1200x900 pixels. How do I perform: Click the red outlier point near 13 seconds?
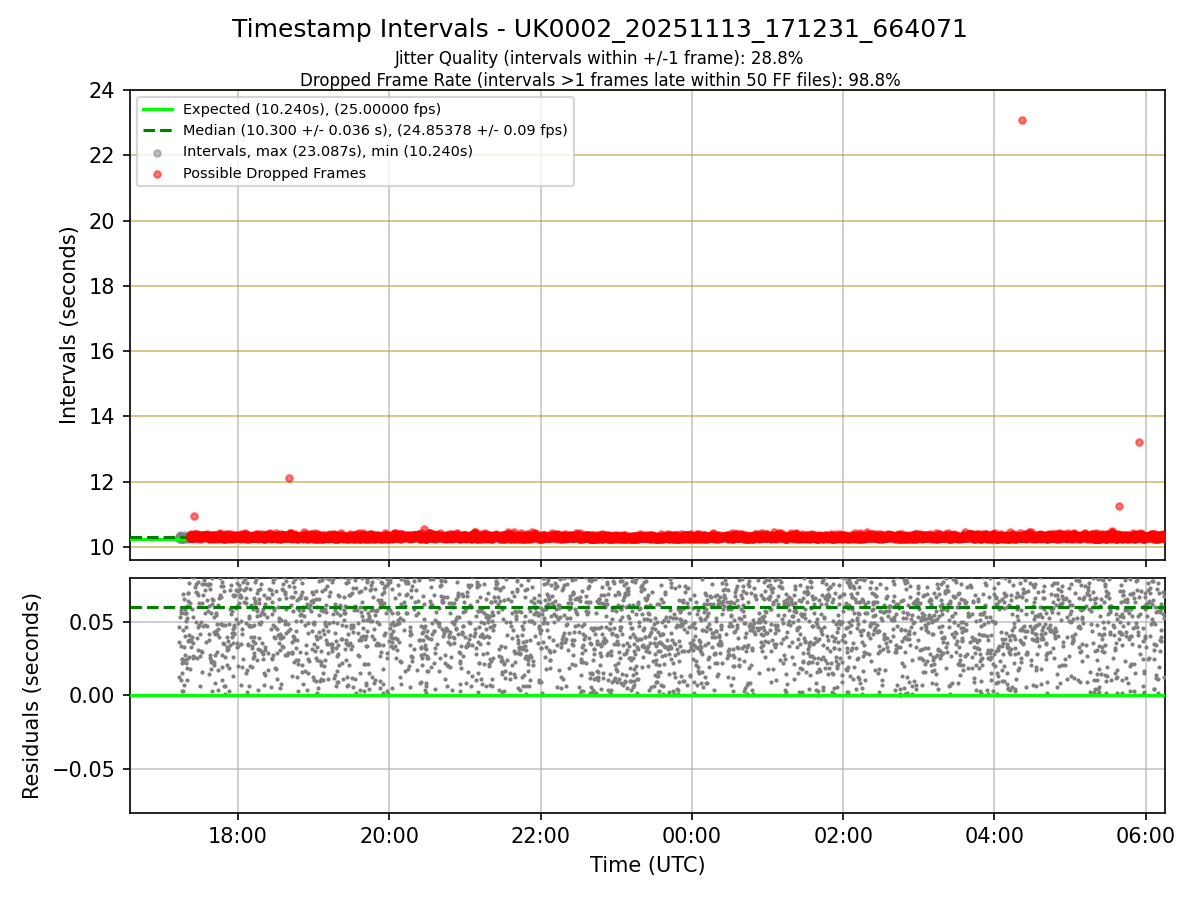1139,442
